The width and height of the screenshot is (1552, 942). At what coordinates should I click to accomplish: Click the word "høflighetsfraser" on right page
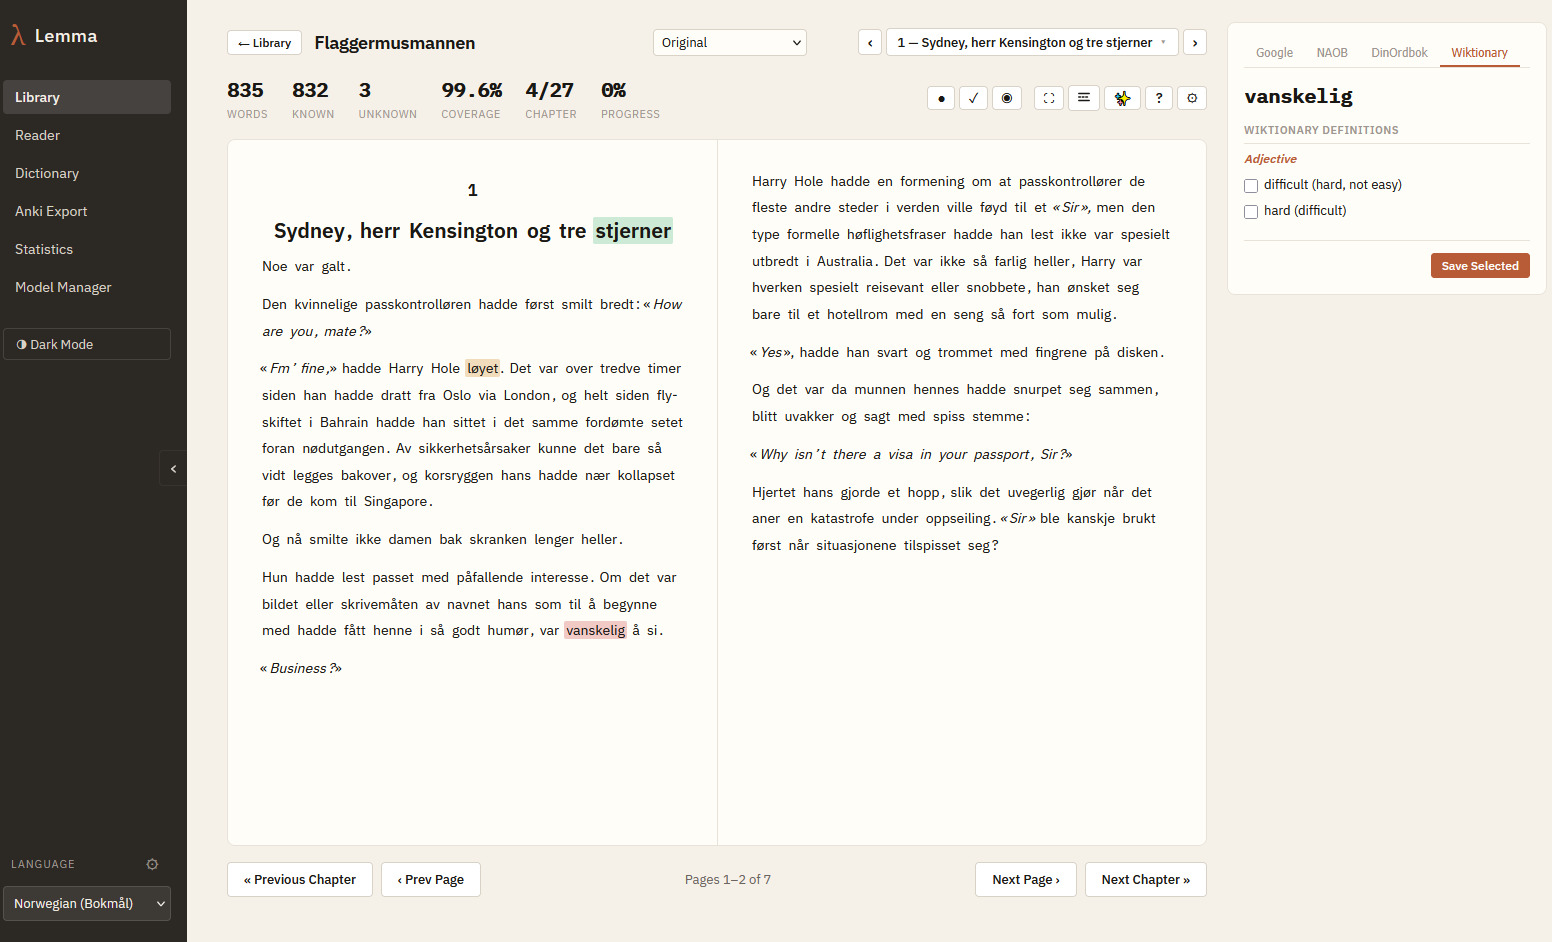pos(896,234)
